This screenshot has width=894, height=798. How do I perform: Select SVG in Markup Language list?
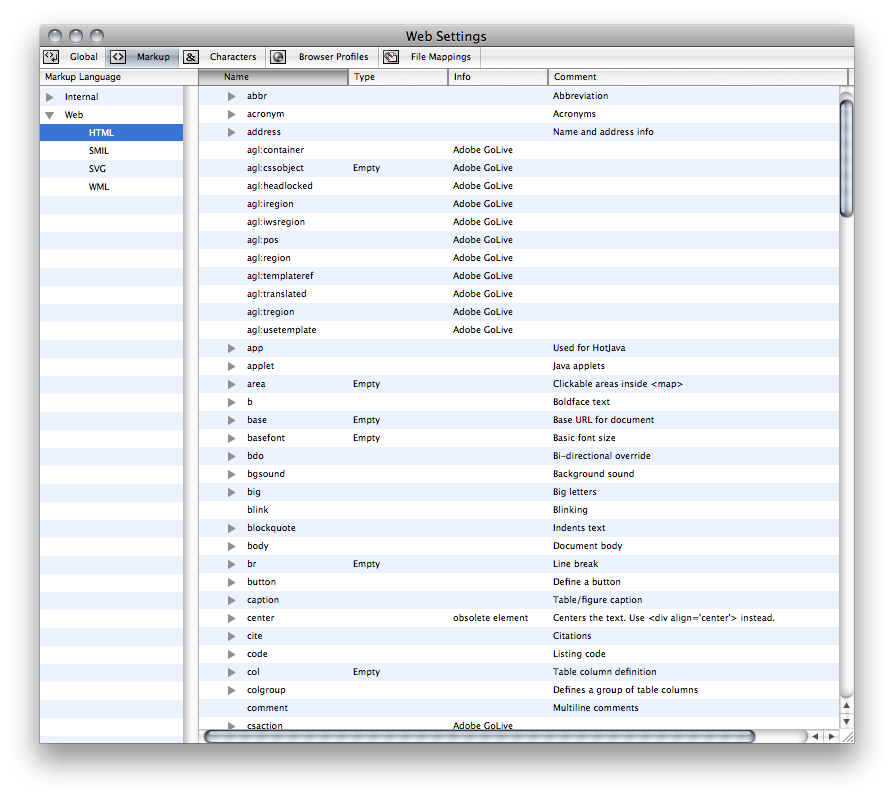pos(97,169)
